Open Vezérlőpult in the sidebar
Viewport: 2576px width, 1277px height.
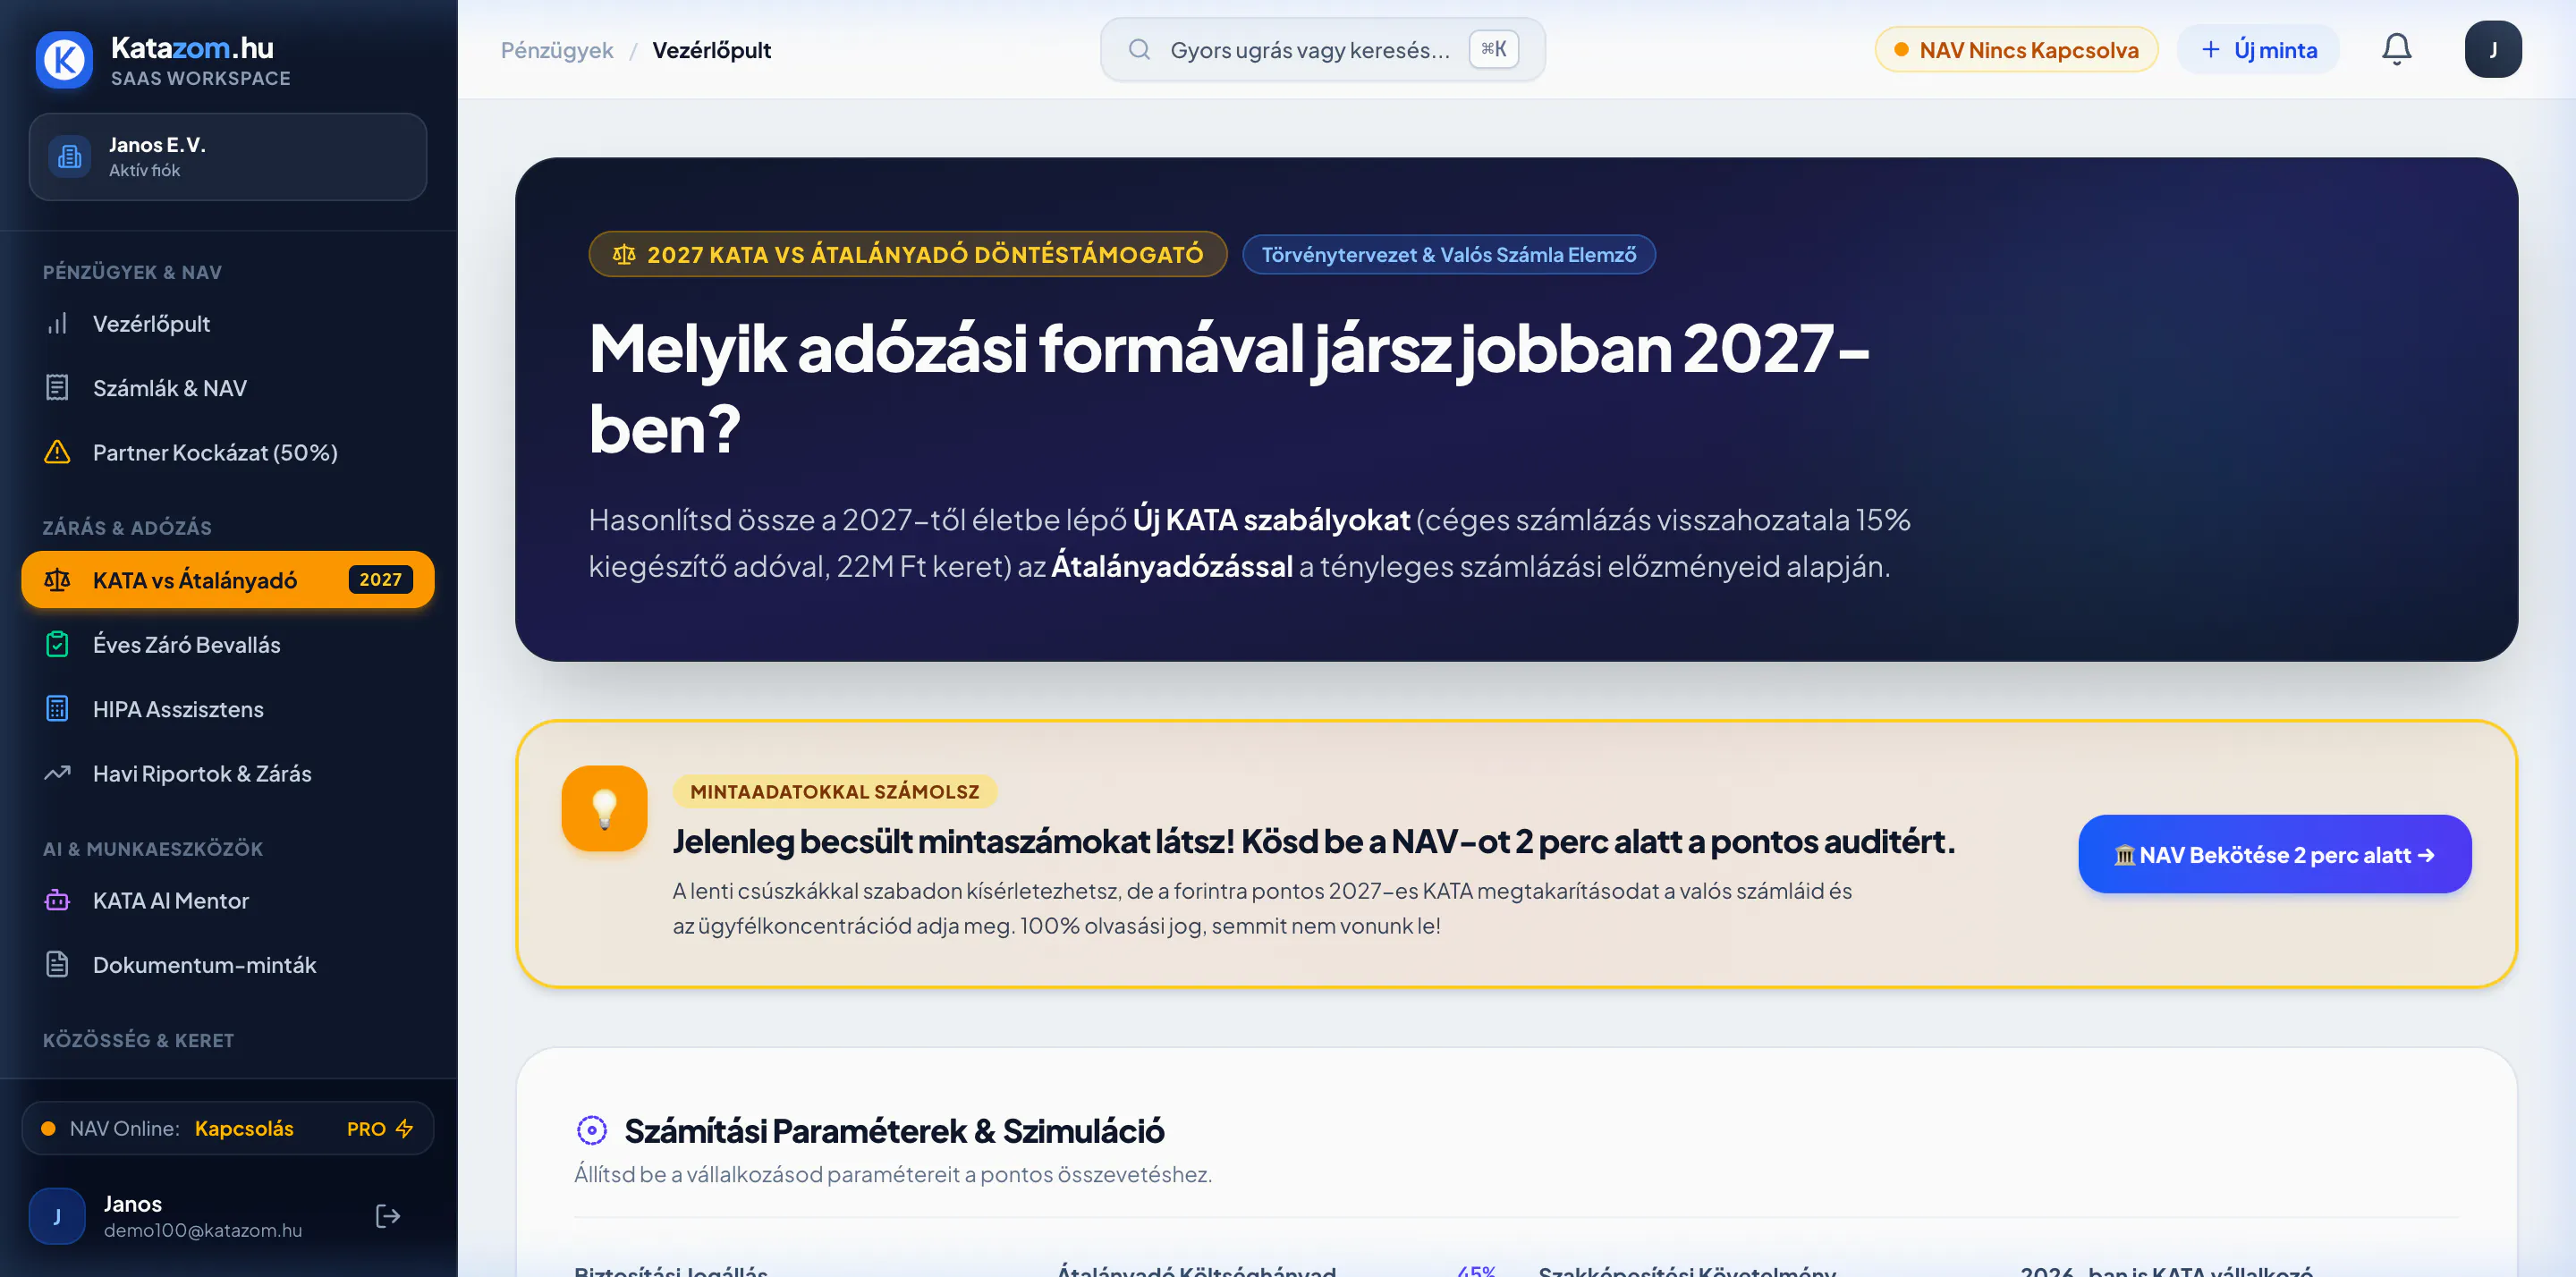tap(228, 324)
